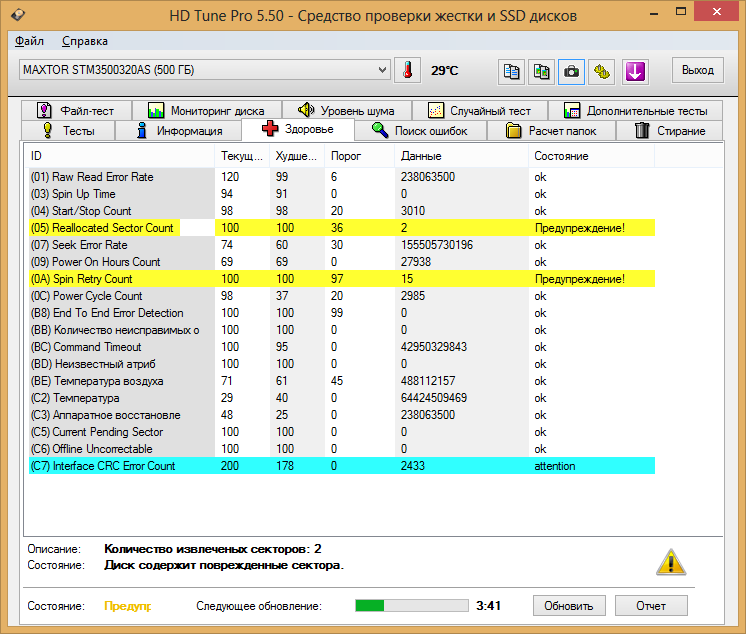Viewport: 746px width, 634px height.
Task: Click the Отчет button
Action: (x=651, y=606)
